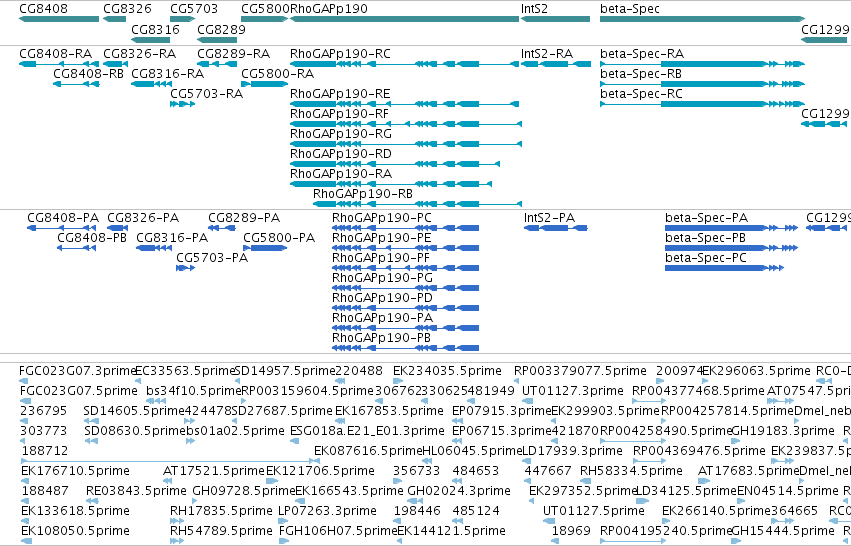Select the CG5800-RA transcript label
Screen dimensions: 851x546
point(277,74)
